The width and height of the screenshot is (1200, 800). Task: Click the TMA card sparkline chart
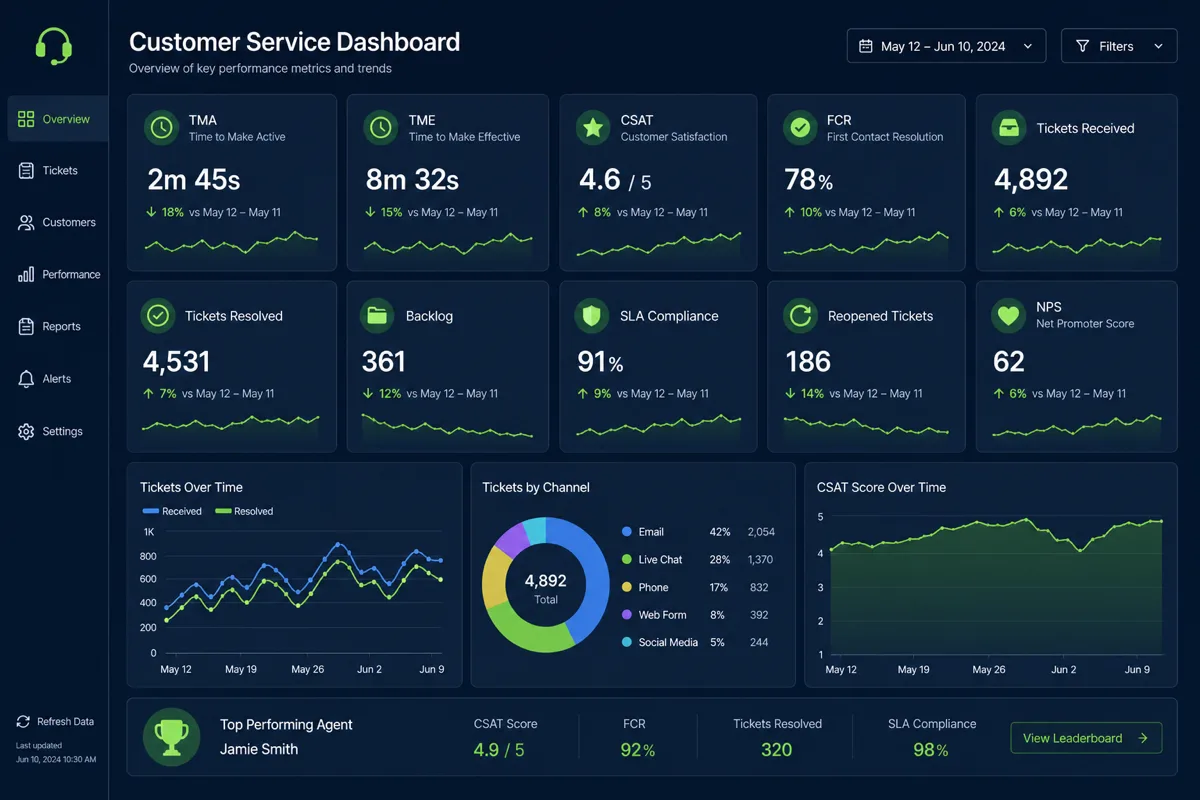[231, 242]
